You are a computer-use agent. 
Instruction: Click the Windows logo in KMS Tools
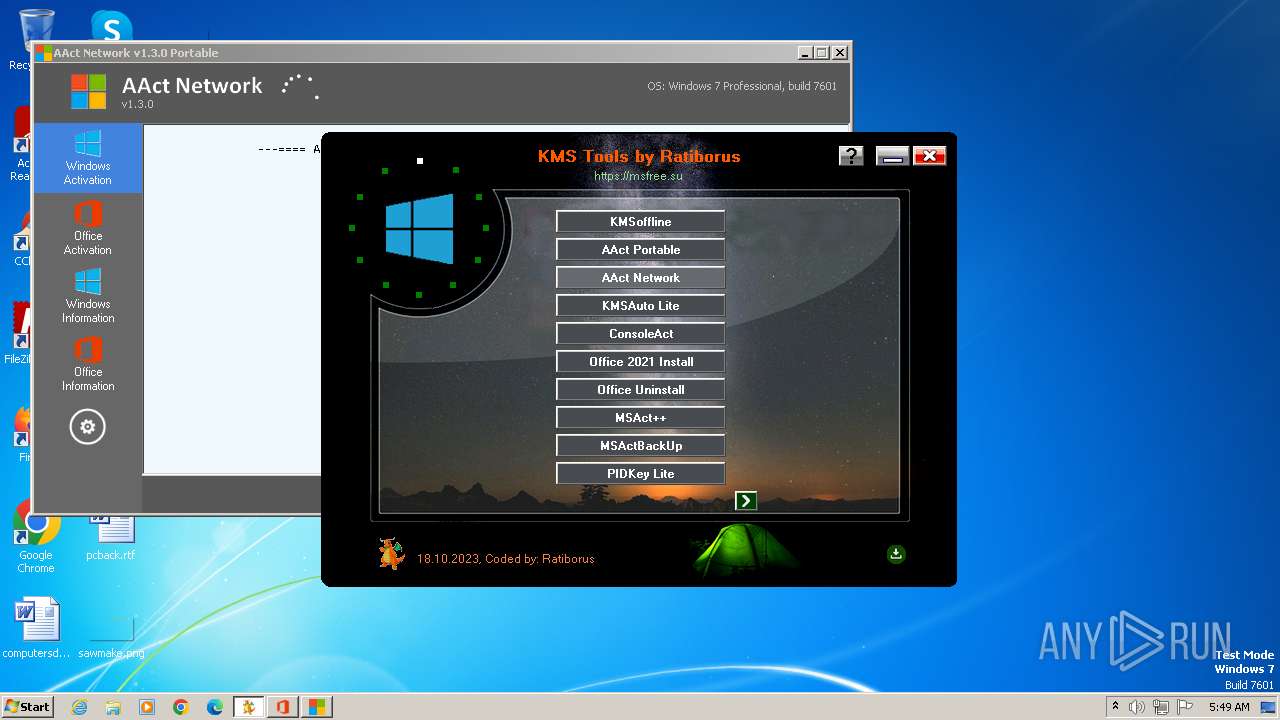[419, 229]
